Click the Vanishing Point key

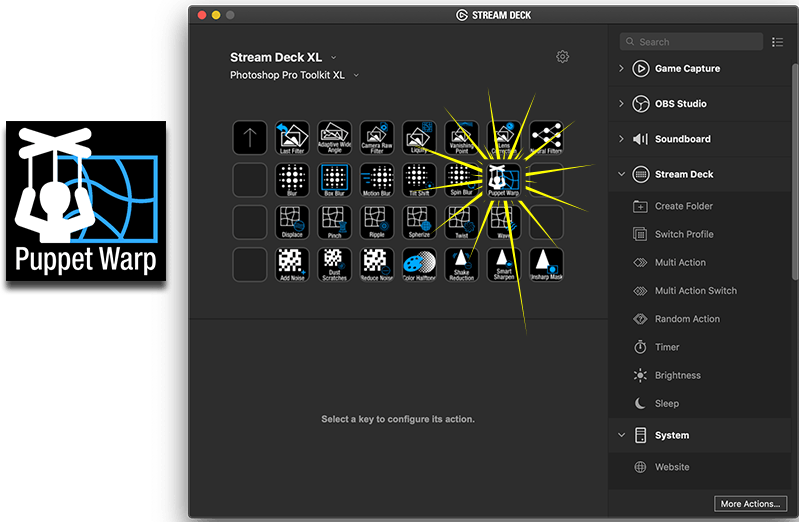pos(461,138)
